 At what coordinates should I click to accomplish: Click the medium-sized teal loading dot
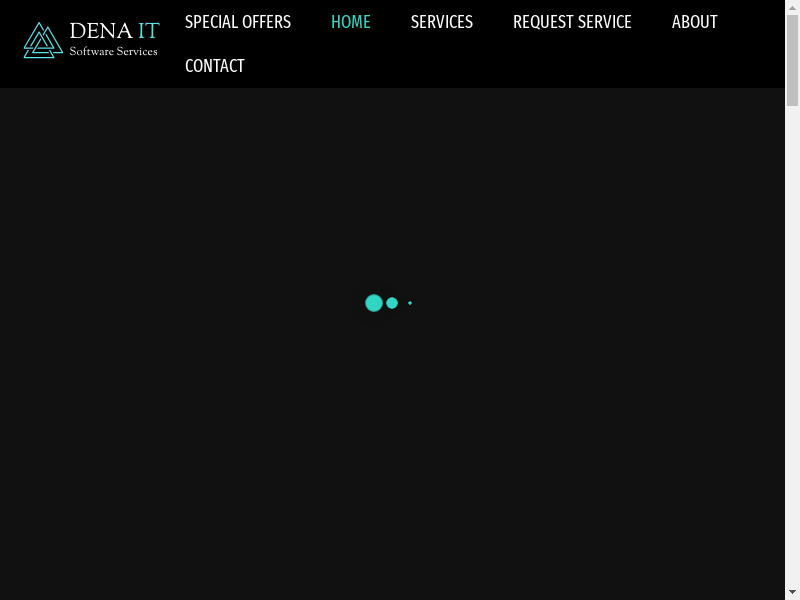tap(392, 303)
